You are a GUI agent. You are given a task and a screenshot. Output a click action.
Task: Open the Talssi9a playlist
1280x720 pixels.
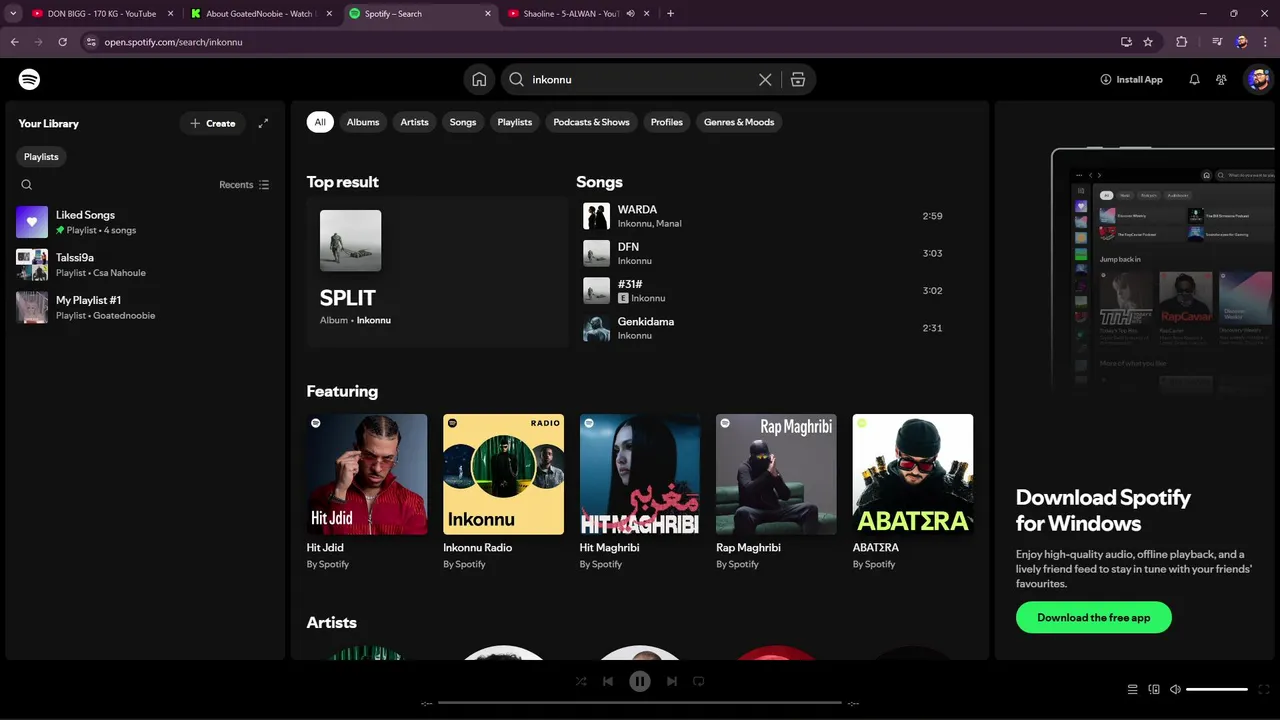tap(145, 265)
